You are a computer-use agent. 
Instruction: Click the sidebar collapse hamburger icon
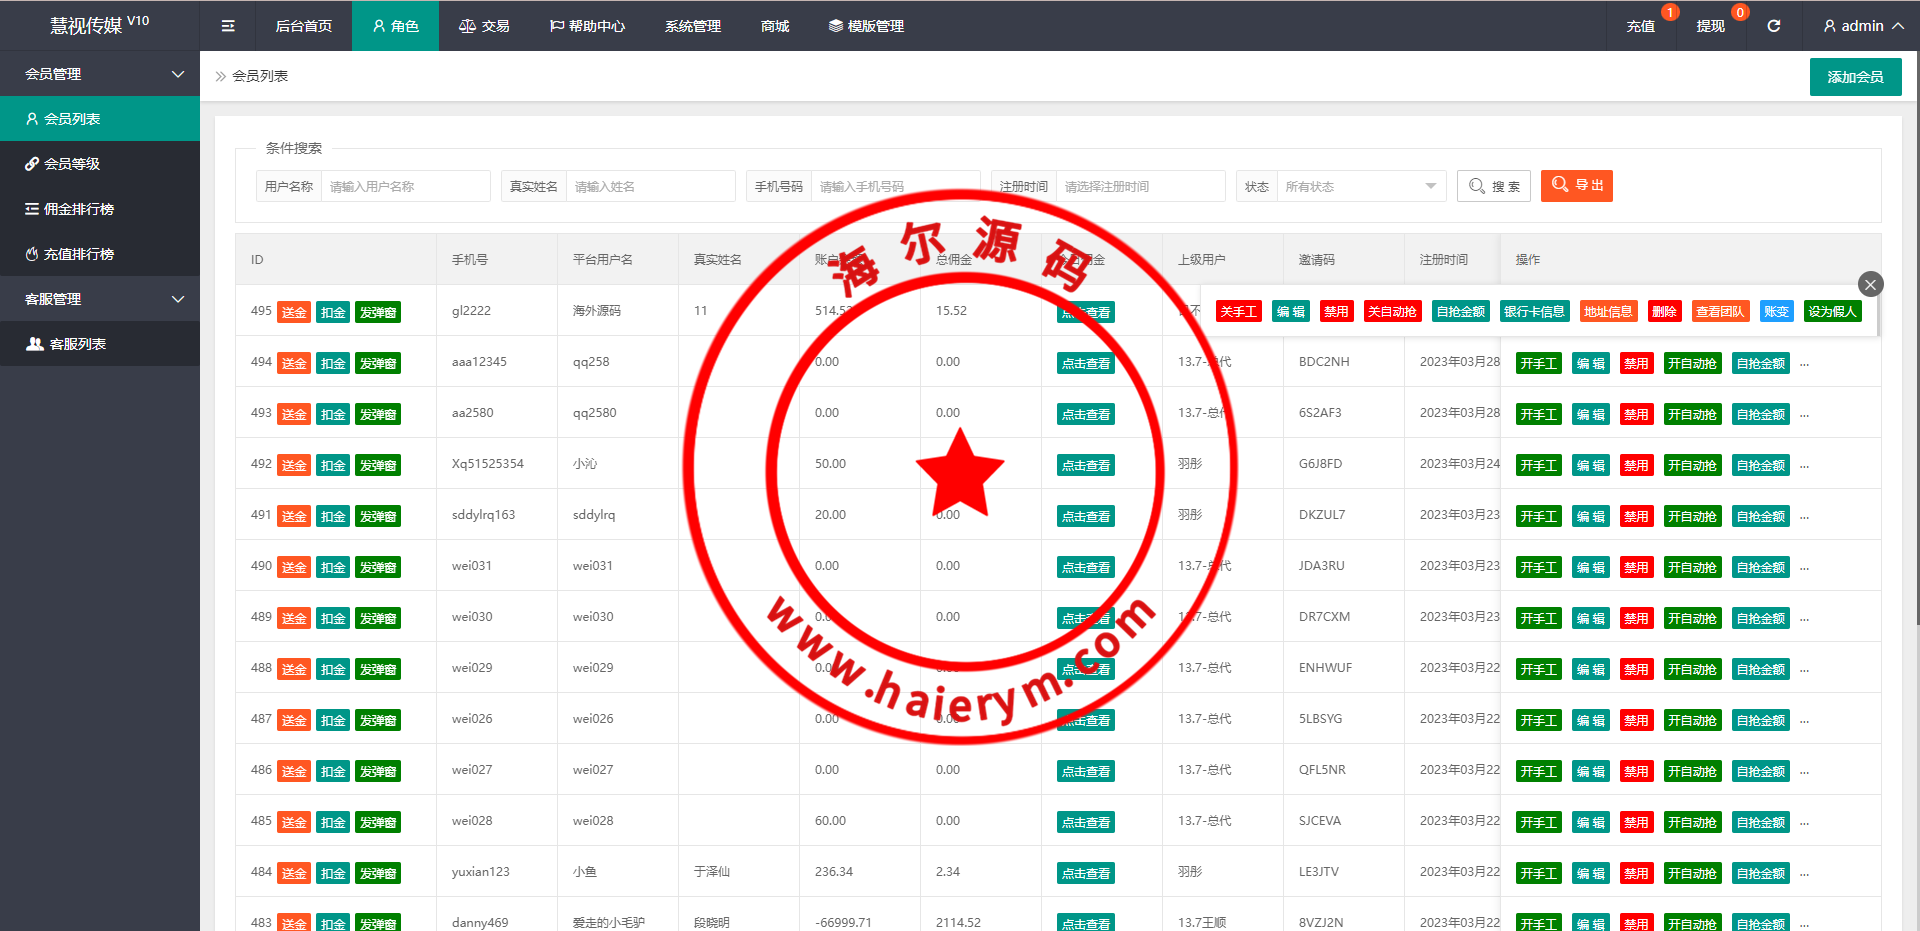[x=228, y=26]
